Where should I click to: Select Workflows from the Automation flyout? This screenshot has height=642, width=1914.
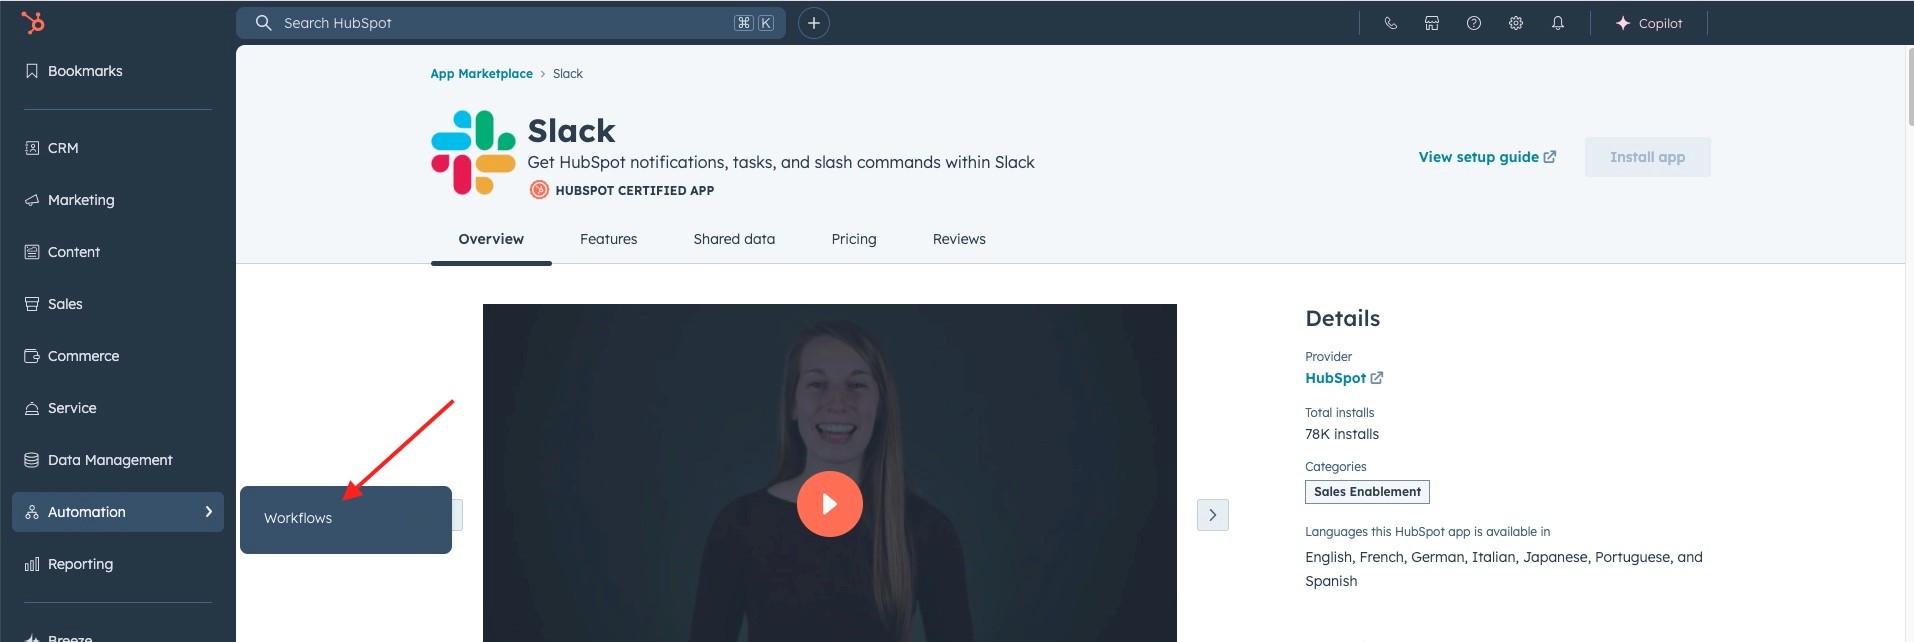coord(298,518)
